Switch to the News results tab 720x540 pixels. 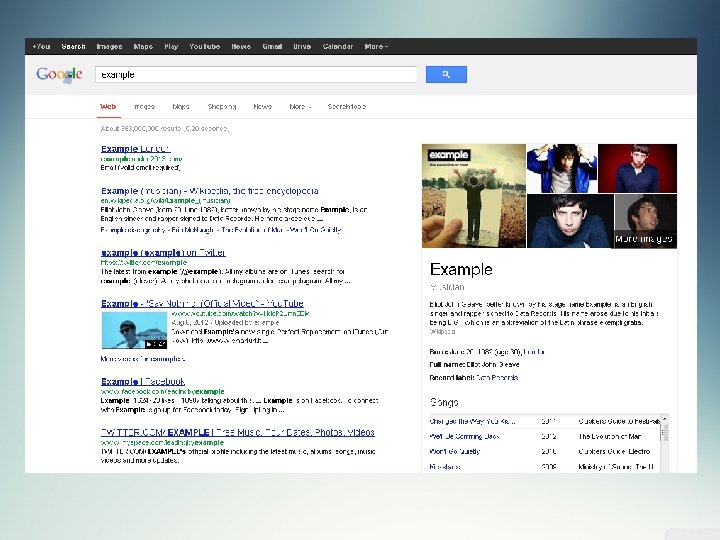tap(263, 107)
